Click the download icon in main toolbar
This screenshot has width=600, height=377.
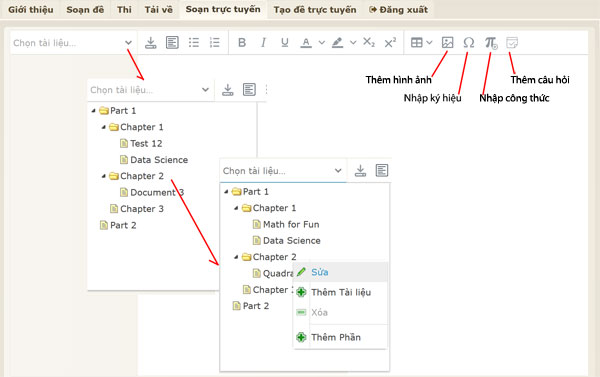click(x=151, y=42)
